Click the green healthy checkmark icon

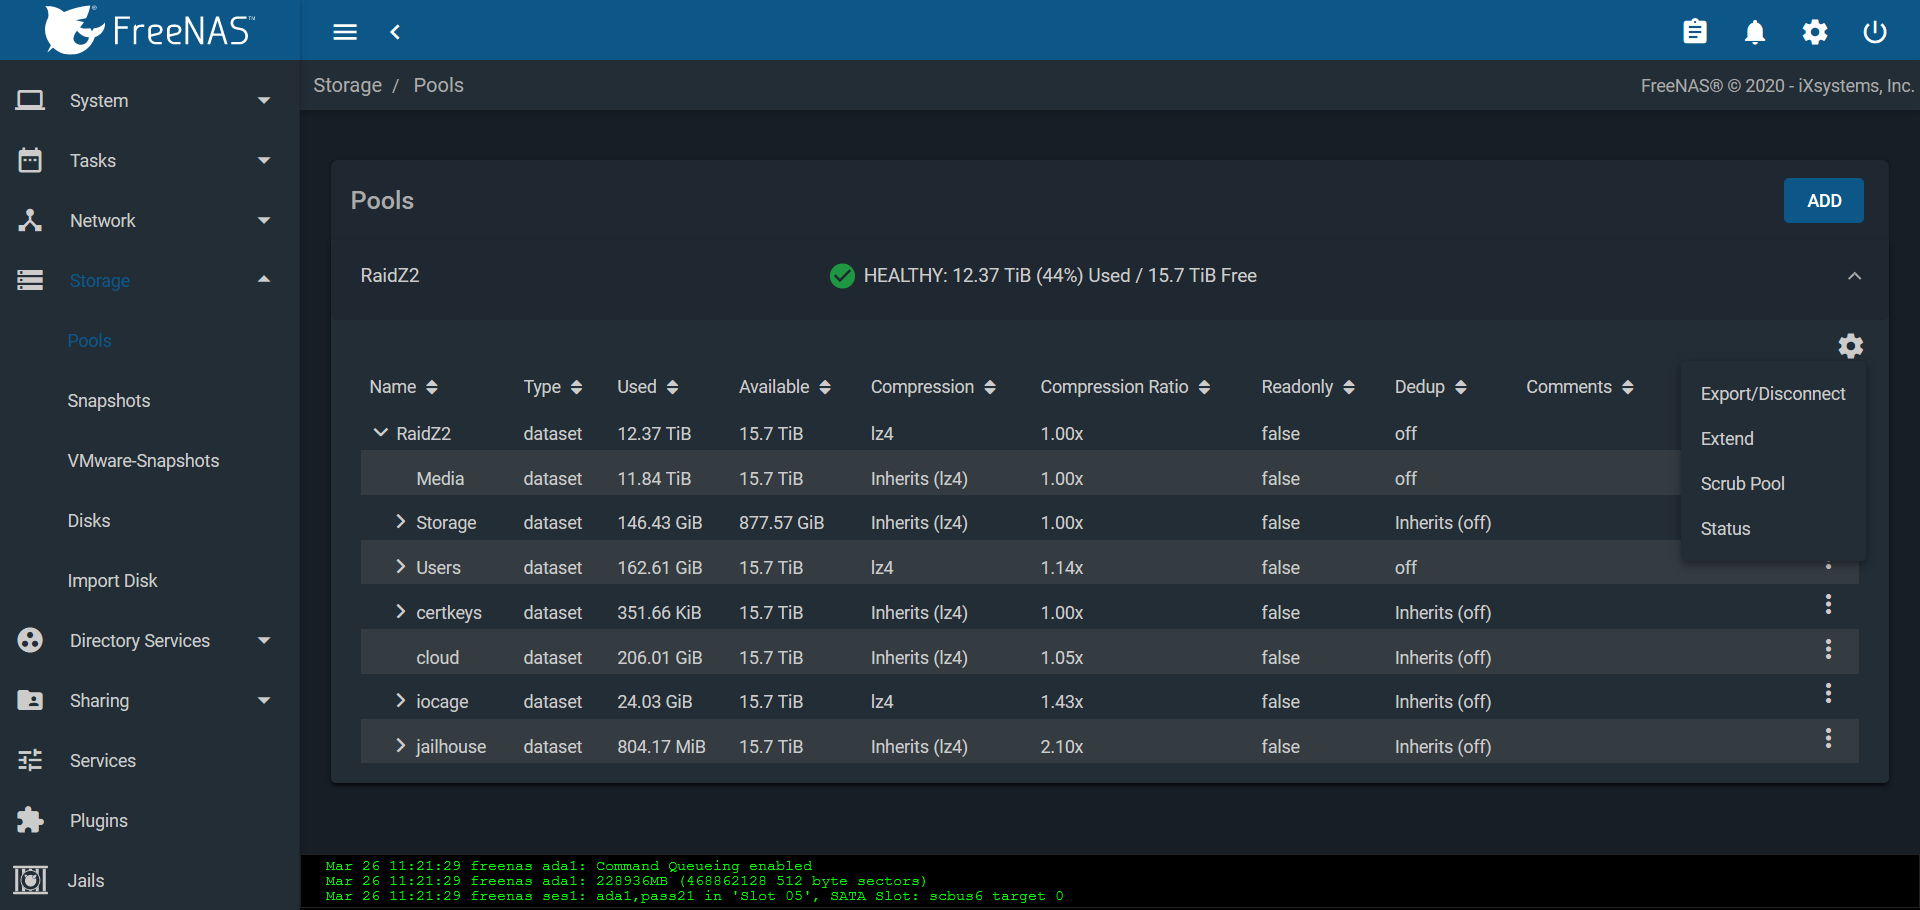pos(842,276)
